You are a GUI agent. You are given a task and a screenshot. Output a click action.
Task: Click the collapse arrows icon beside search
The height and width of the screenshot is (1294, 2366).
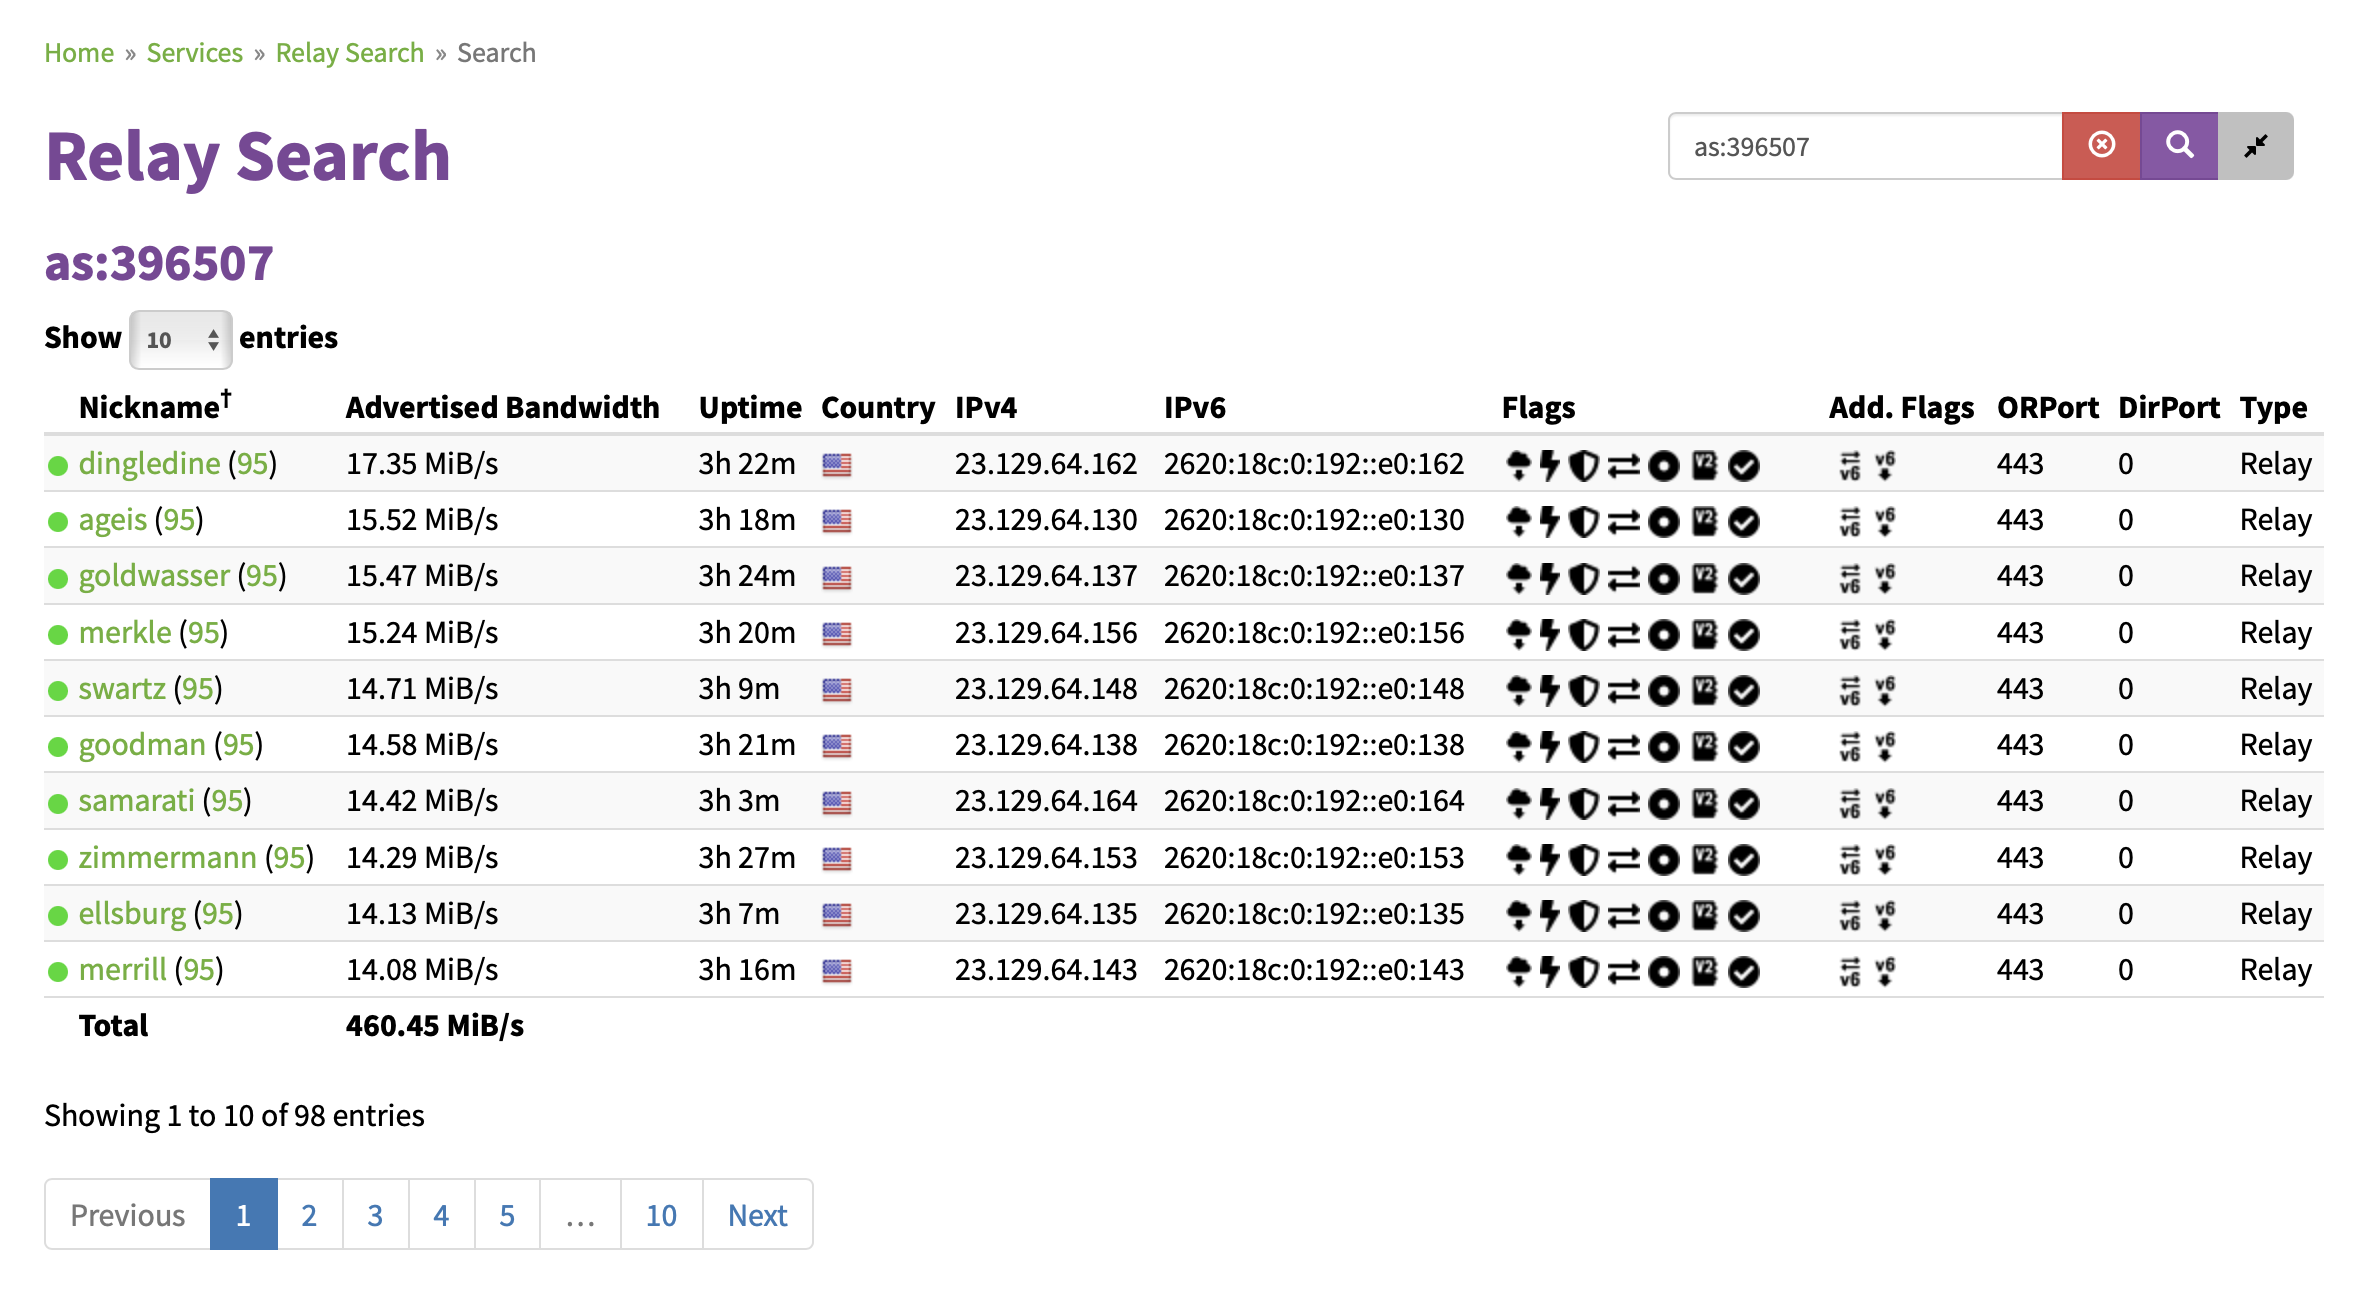(x=2255, y=146)
